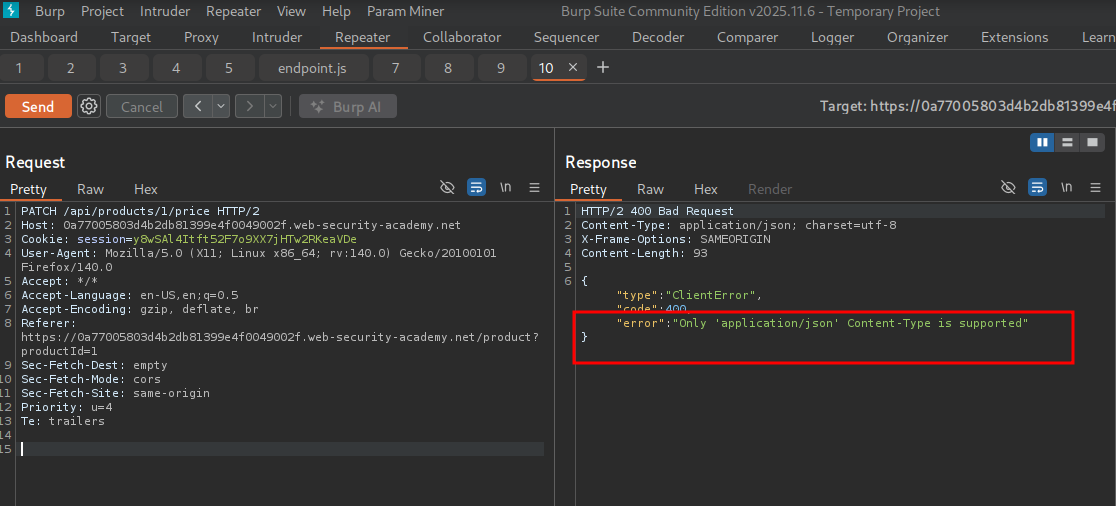Open the Help menu
The image size is (1116, 506).
click(x=336, y=11)
